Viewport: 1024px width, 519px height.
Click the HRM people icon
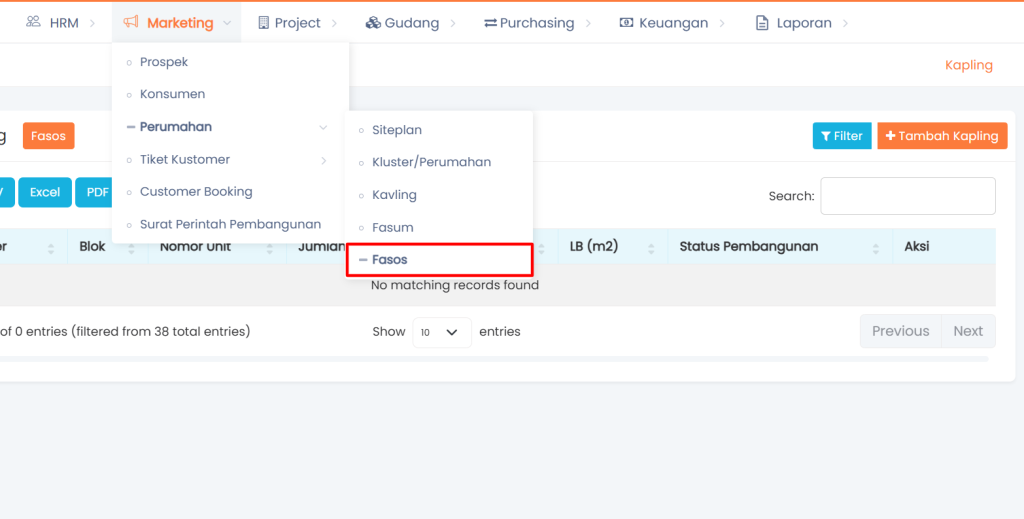coord(34,22)
